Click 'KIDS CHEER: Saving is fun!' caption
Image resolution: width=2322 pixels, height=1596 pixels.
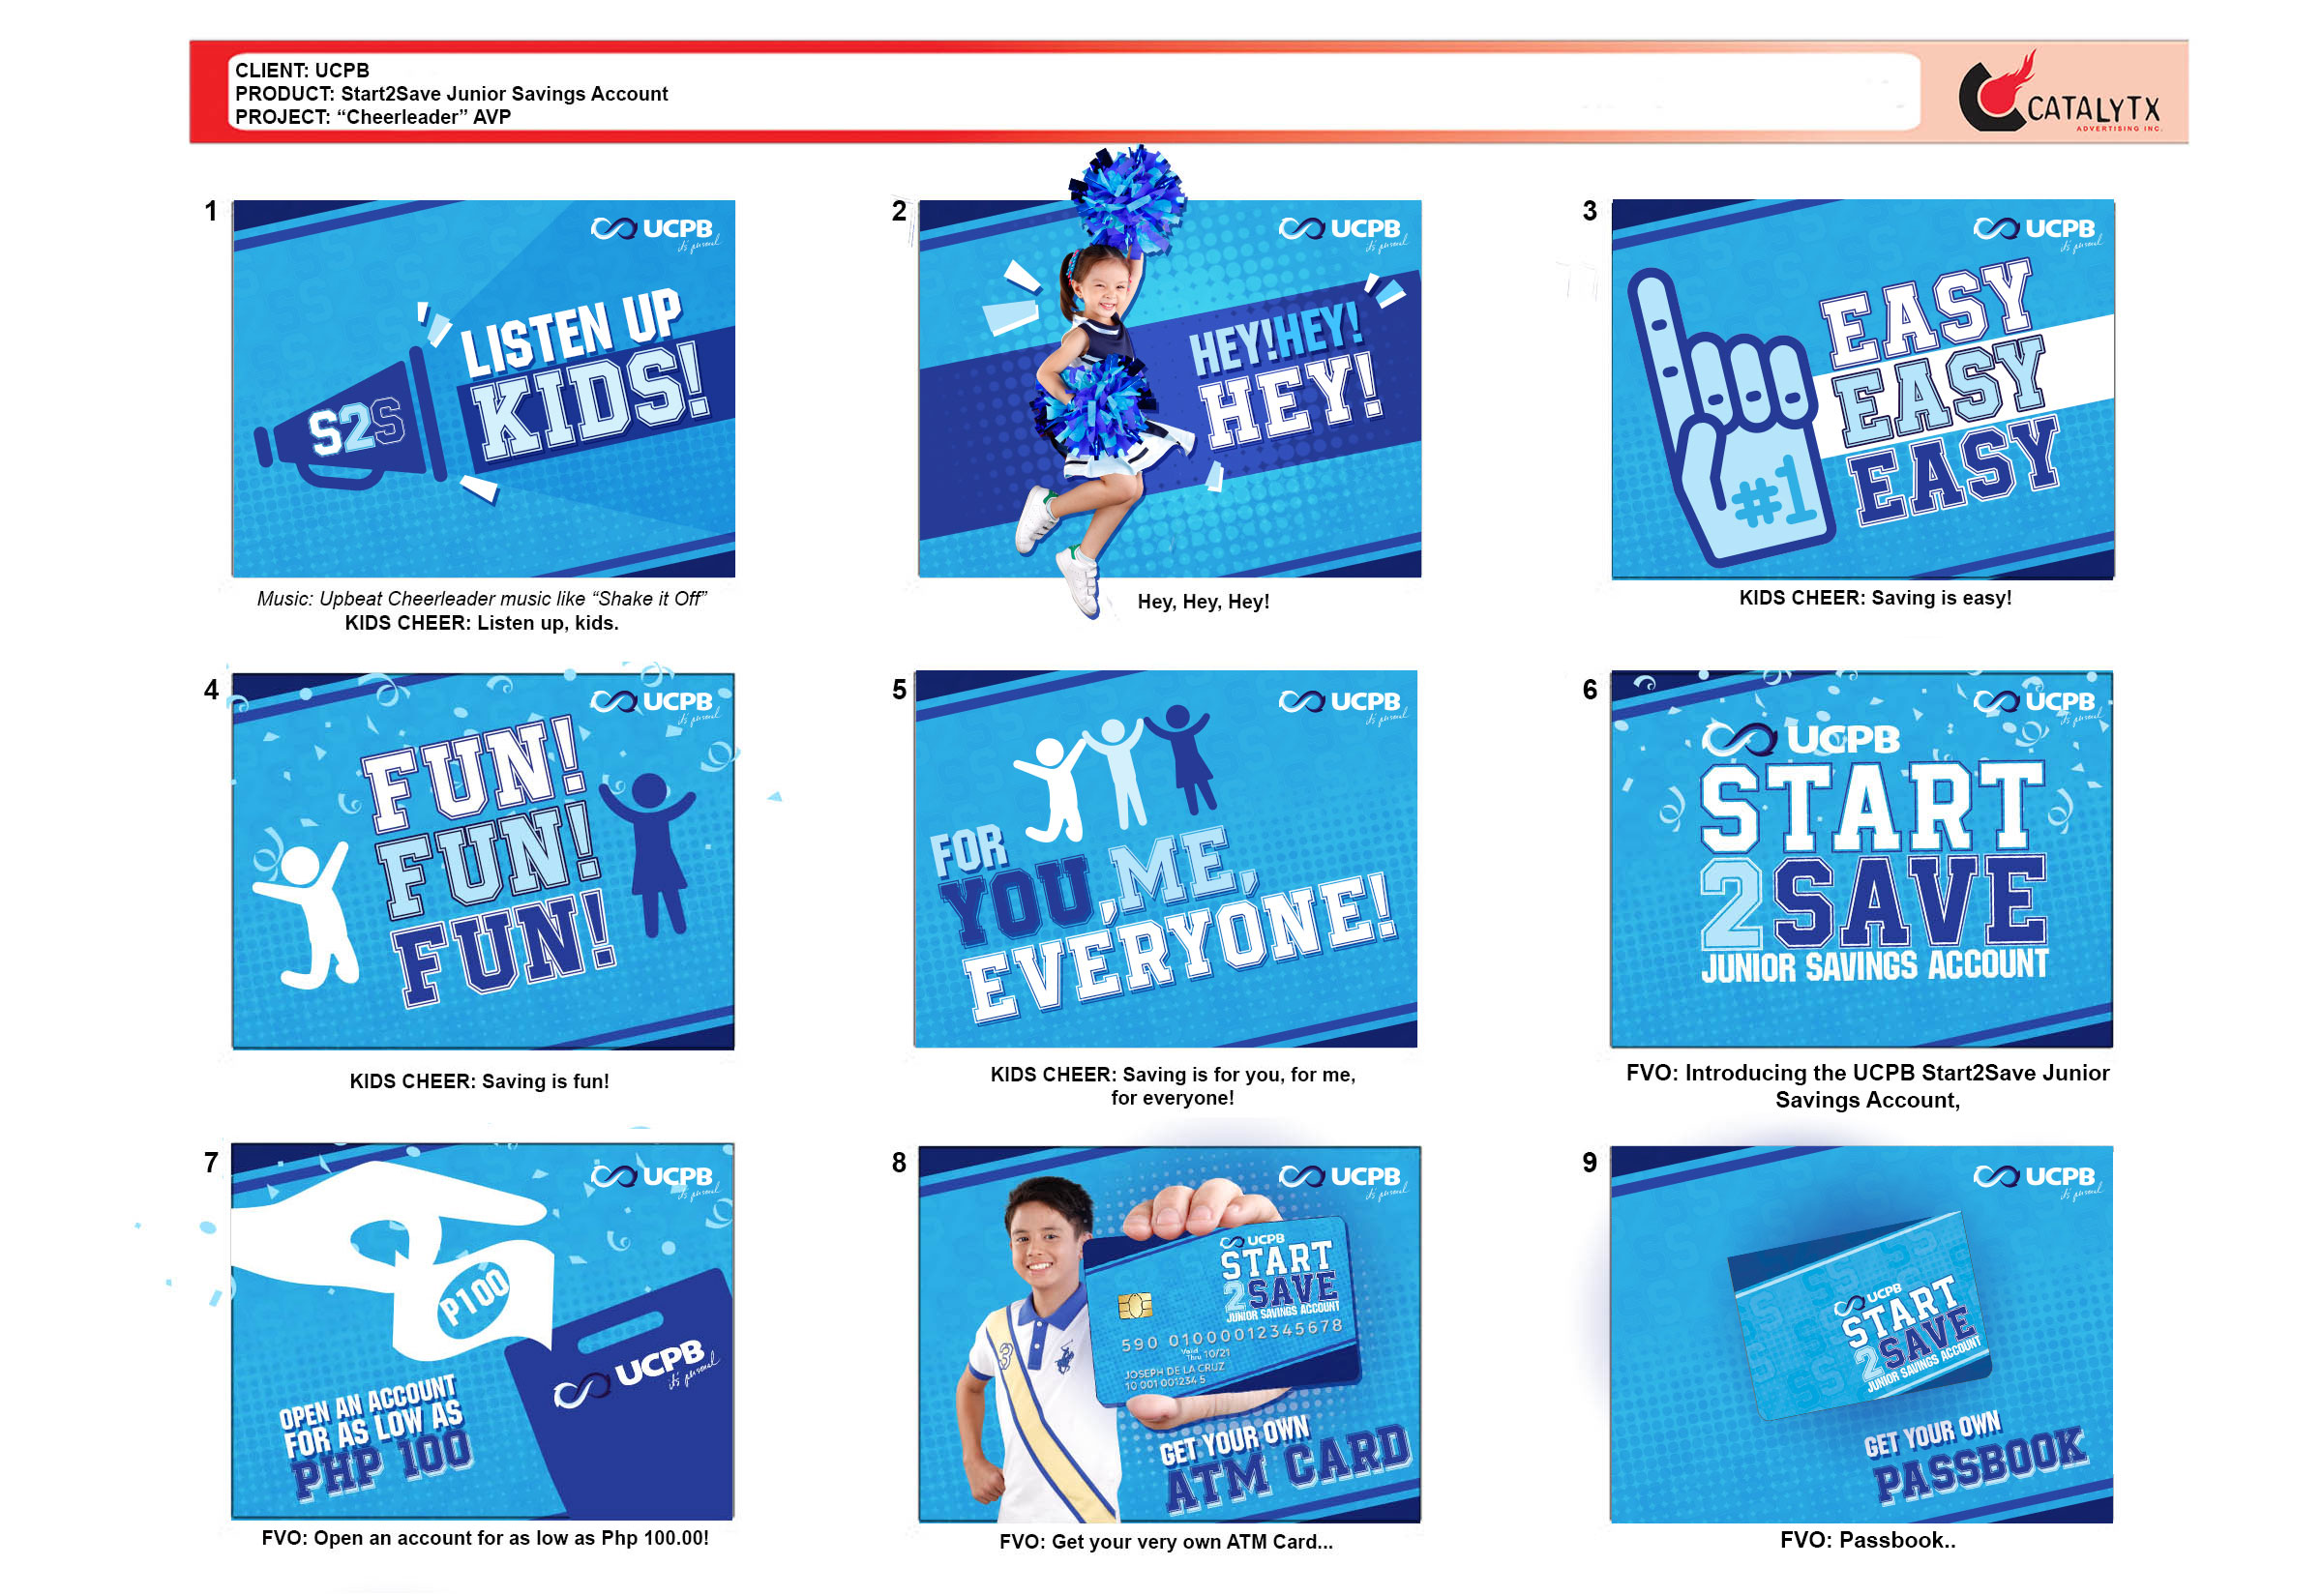(479, 1081)
